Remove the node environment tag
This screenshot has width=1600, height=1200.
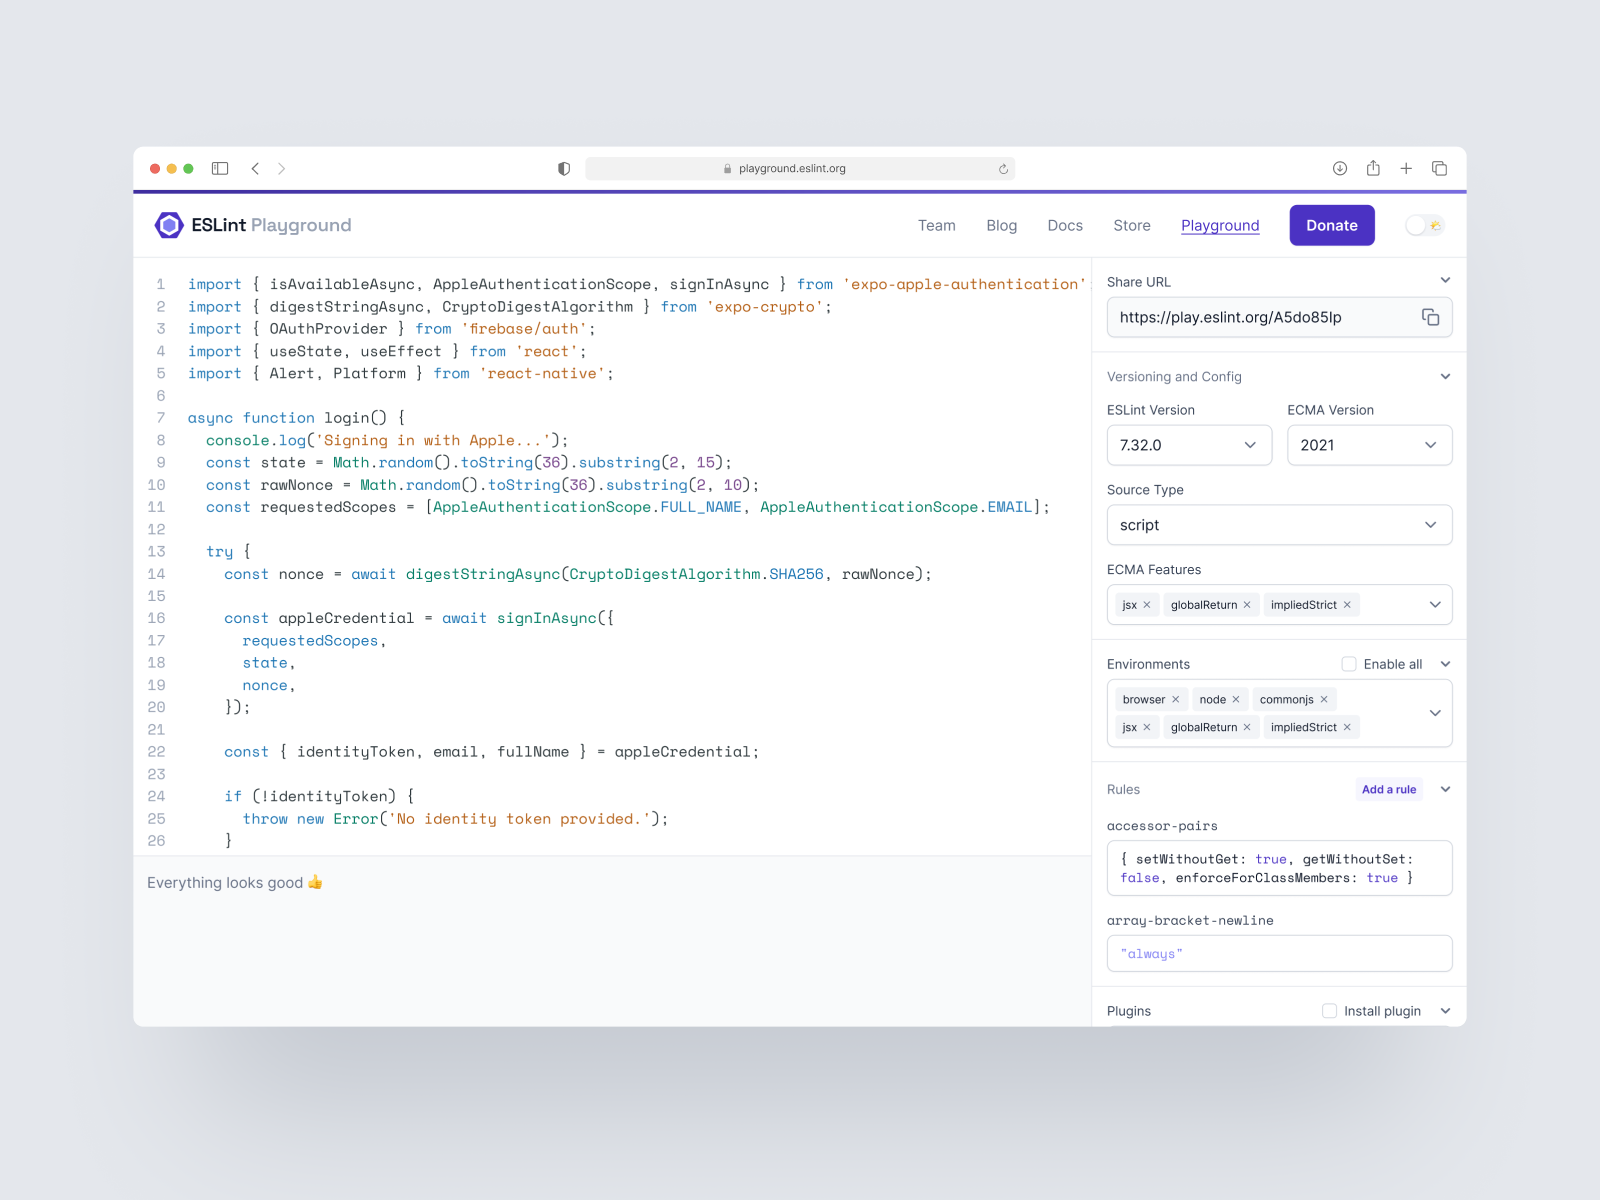(x=1237, y=699)
